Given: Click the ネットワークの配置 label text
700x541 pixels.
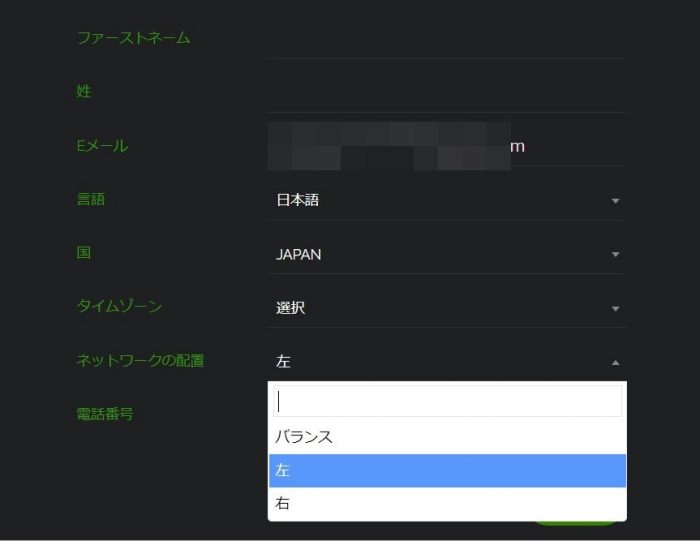Looking at the screenshot, I should pos(140,360).
